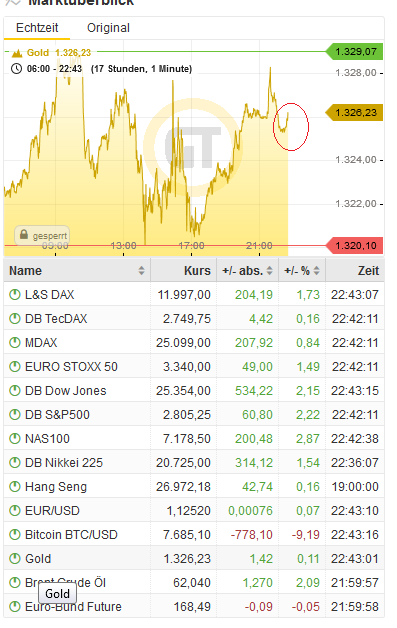Click the L&S DAX price 11.997,00
Image resolution: width=397 pixels, height=628 pixels.
(x=184, y=295)
